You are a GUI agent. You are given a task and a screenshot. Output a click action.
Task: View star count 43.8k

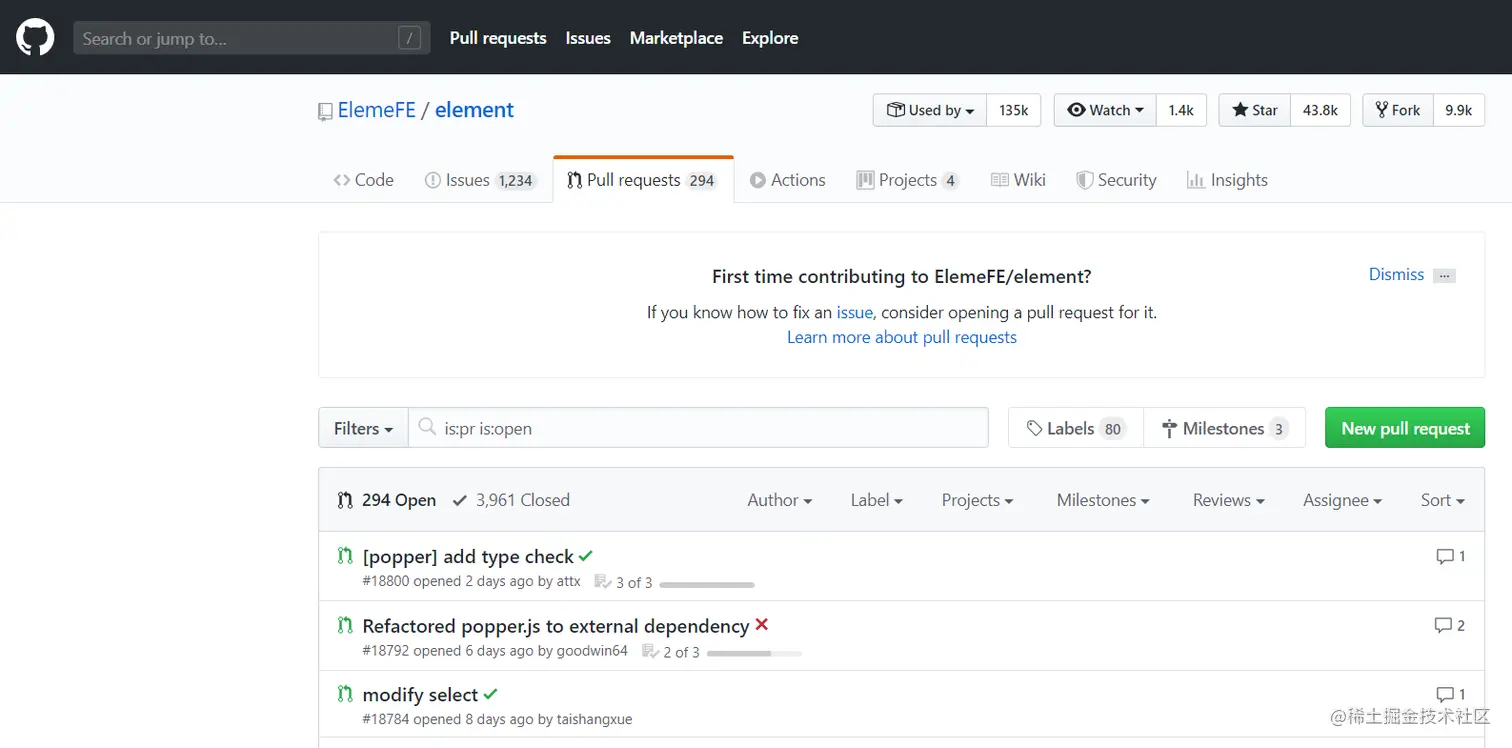point(1321,110)
